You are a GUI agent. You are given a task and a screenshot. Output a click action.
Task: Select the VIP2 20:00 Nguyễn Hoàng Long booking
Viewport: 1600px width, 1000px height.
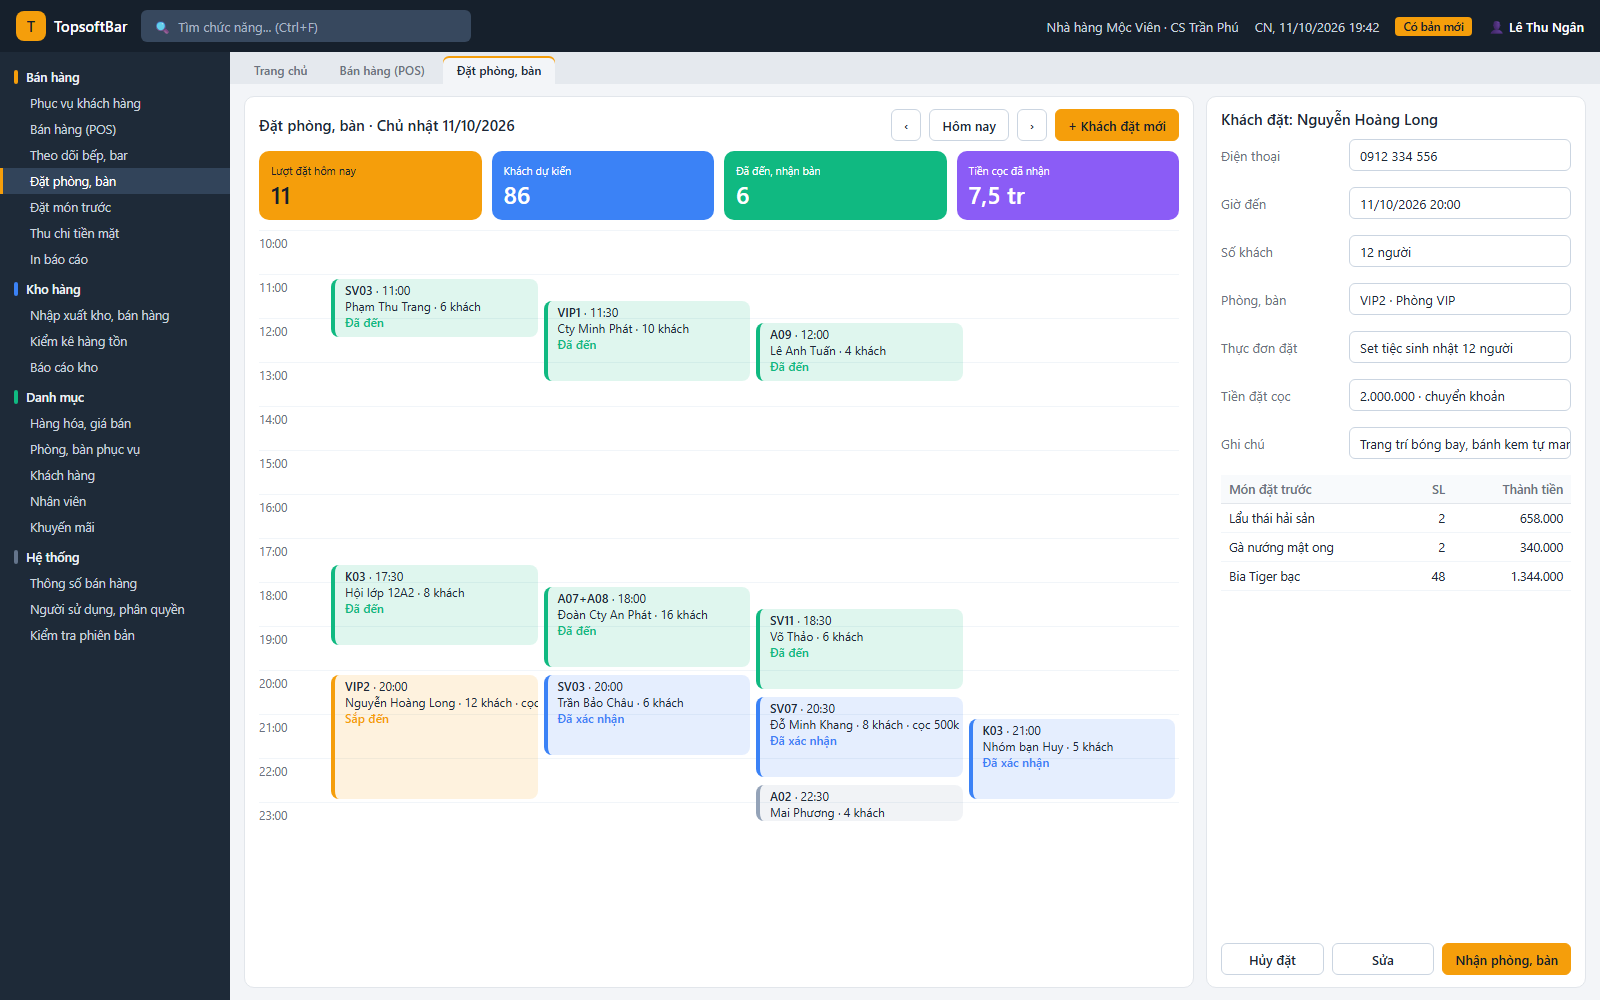click(434, 737)
